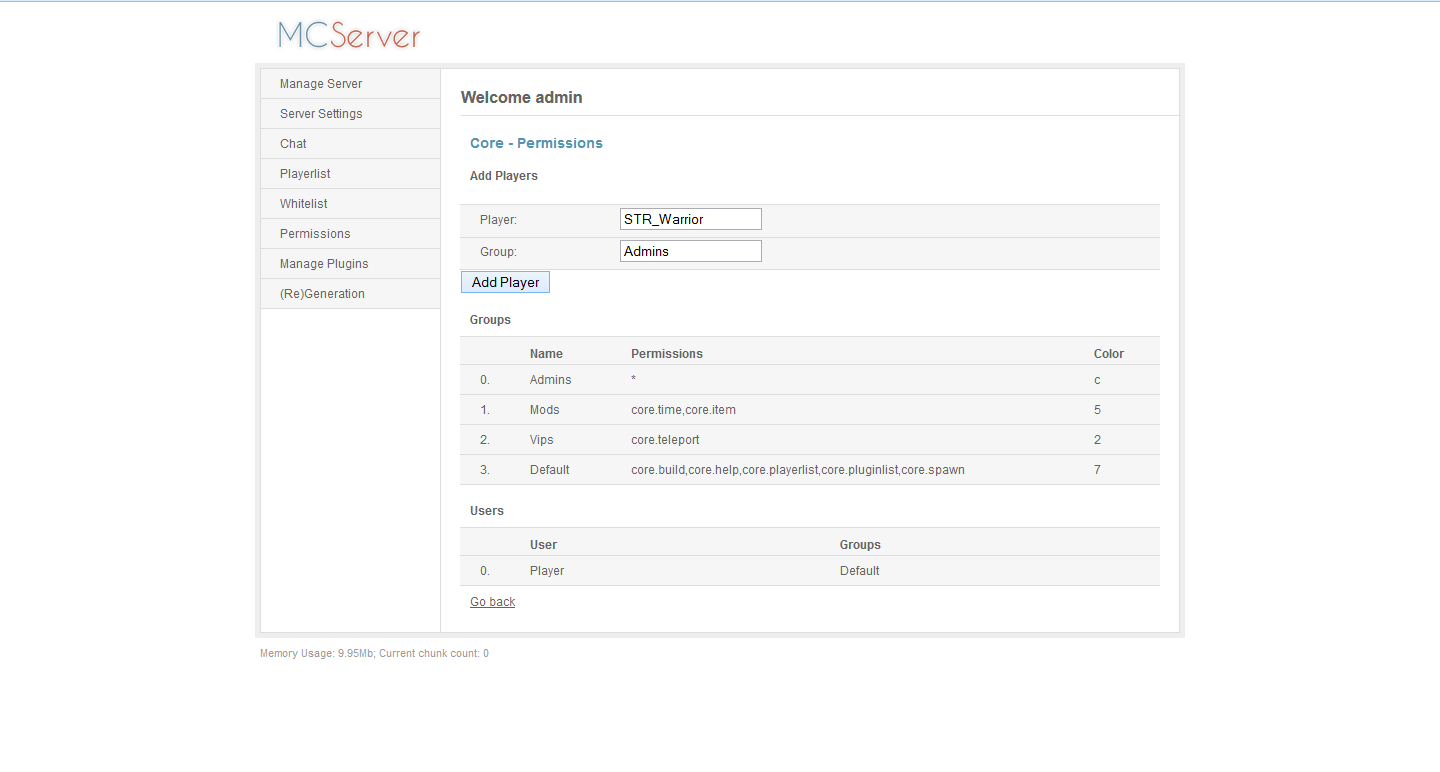
Task: Select Whitelist from sidebar
Action: pos(304,204)
